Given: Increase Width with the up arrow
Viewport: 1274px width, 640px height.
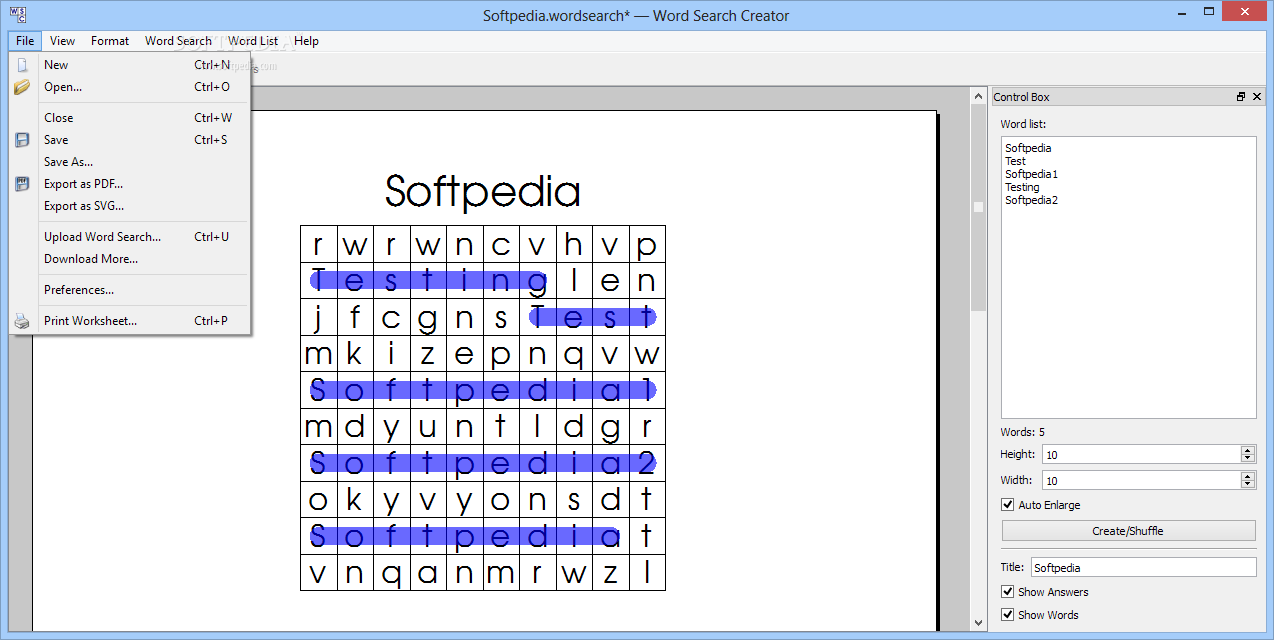Looking at the screenshot, I should 1247,476.
